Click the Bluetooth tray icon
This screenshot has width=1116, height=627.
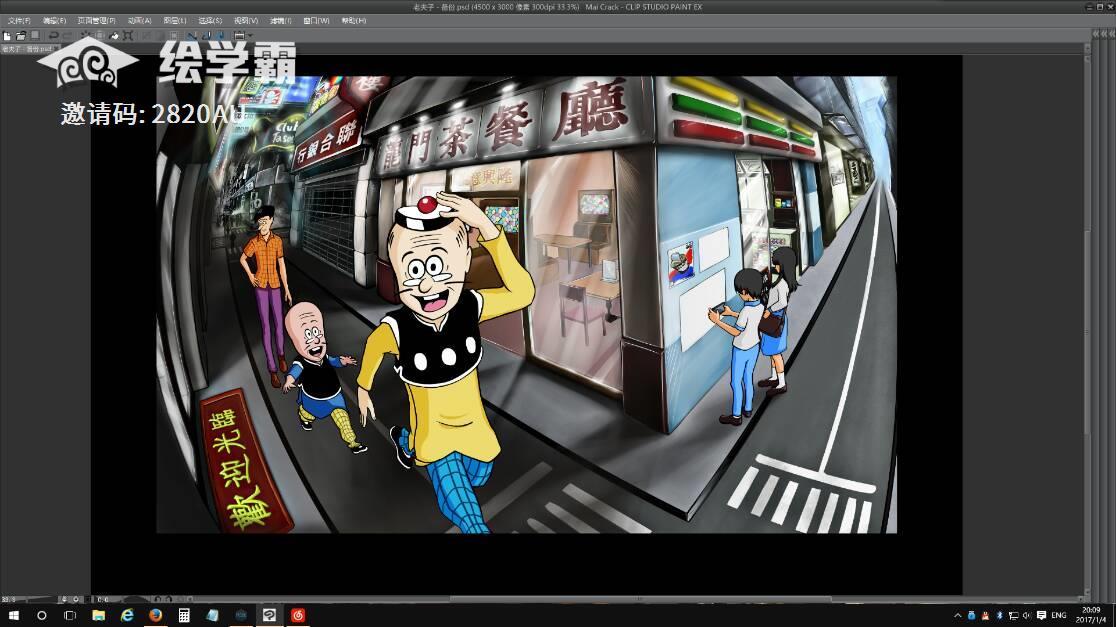(x=999, y=616)
